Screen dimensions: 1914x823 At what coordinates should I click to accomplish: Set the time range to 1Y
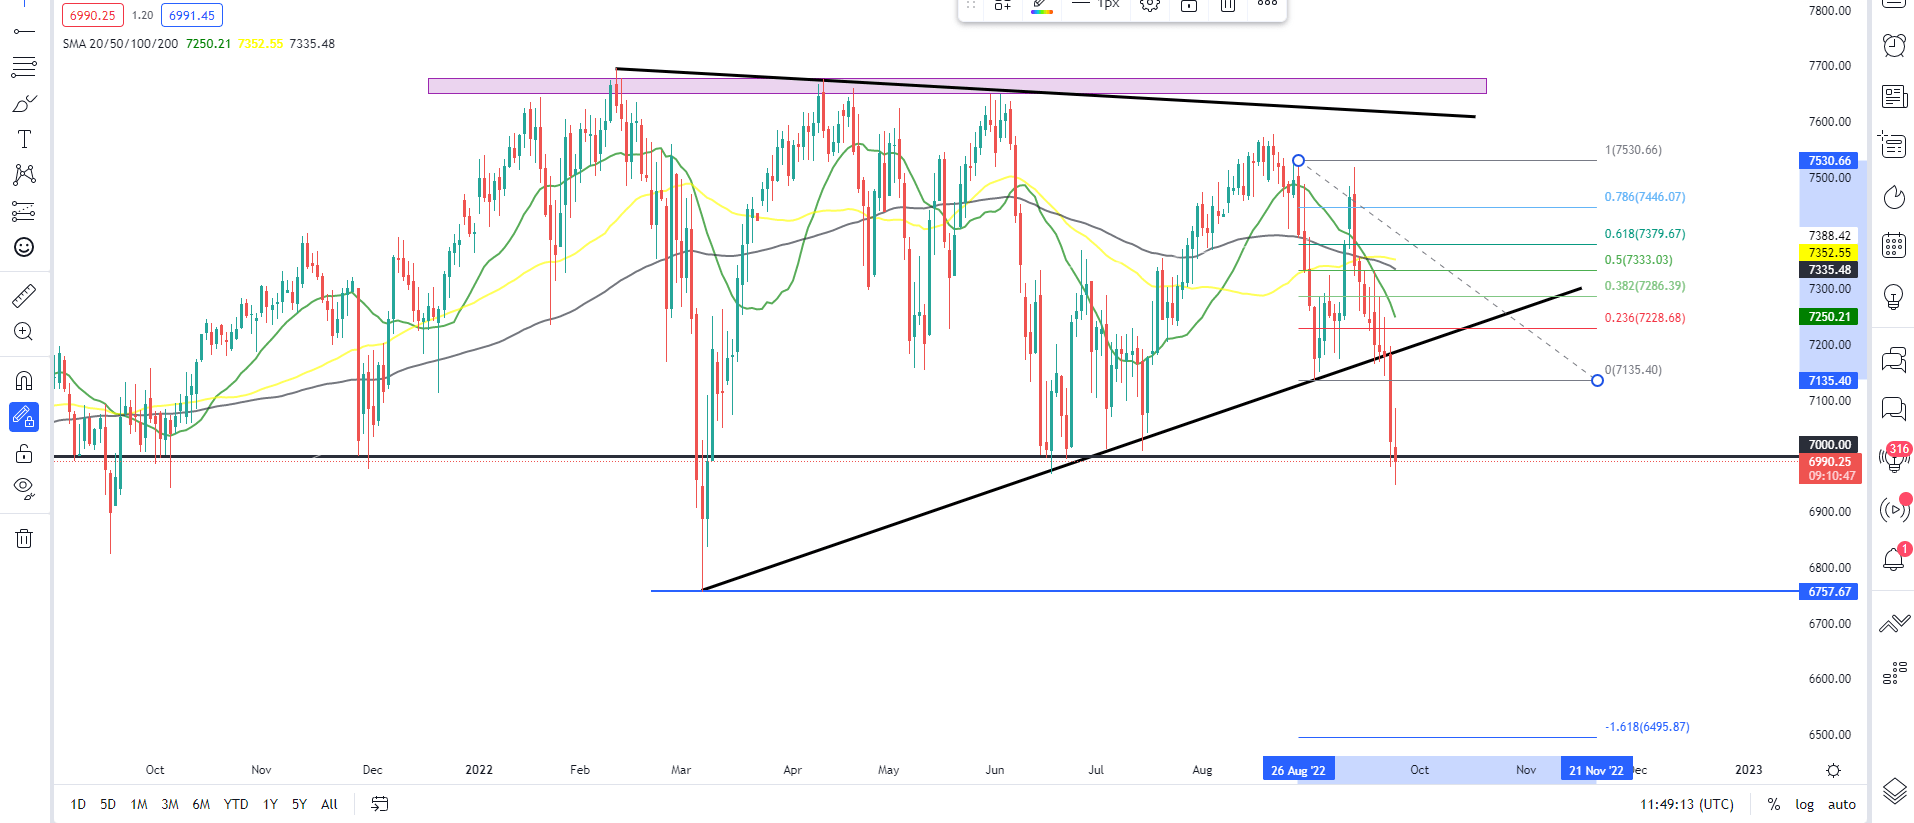coord(270,804)
